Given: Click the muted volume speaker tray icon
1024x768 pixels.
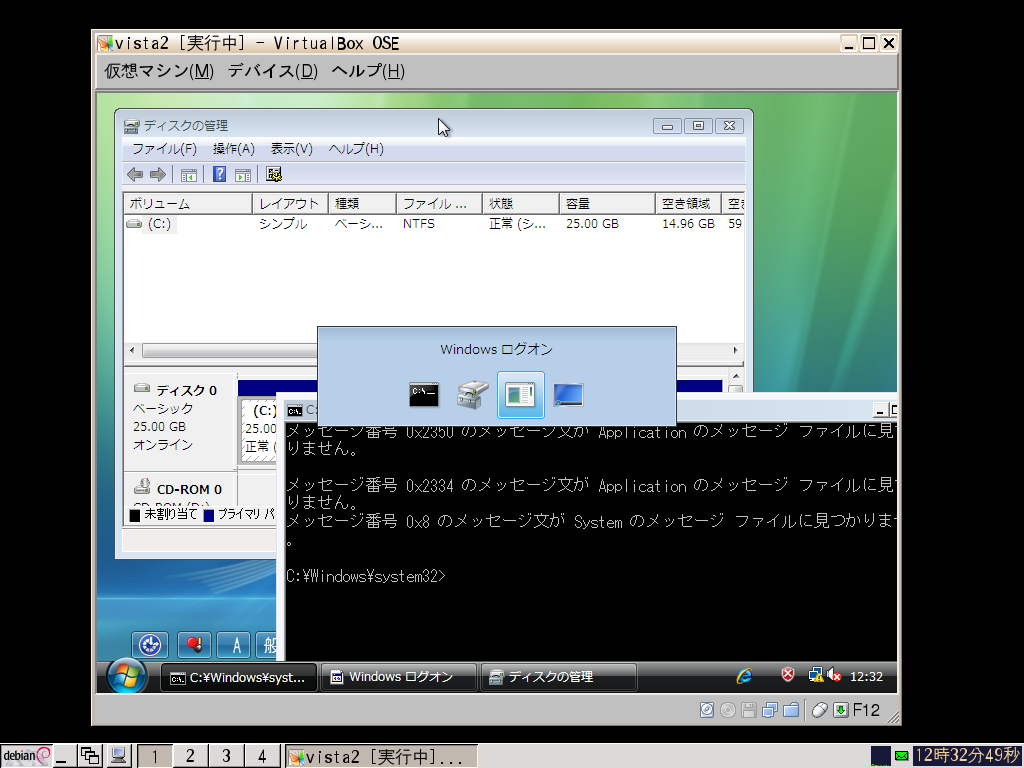Looking at the screenshot, I should (x=834, y=675).
